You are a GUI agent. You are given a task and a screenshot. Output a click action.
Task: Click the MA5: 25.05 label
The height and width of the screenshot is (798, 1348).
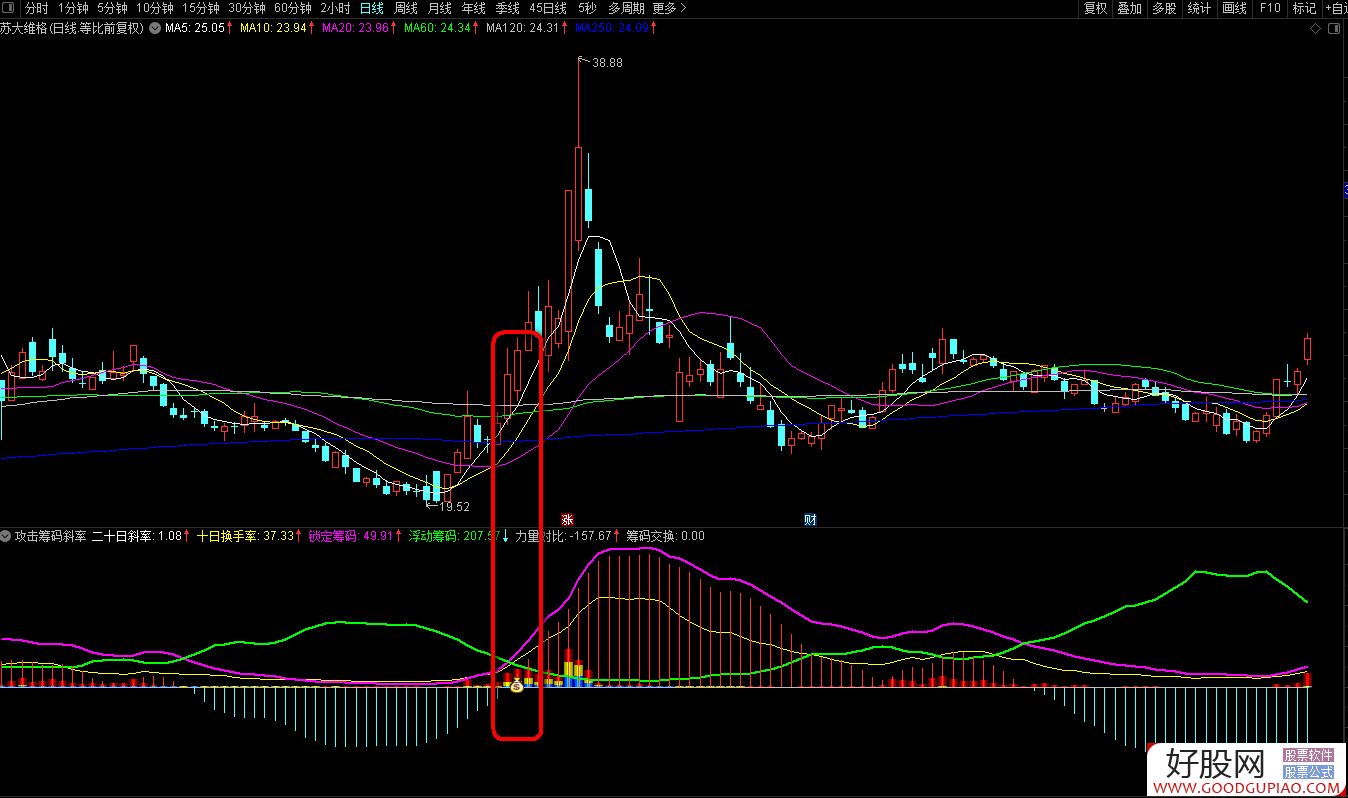(x=194, y=28)
